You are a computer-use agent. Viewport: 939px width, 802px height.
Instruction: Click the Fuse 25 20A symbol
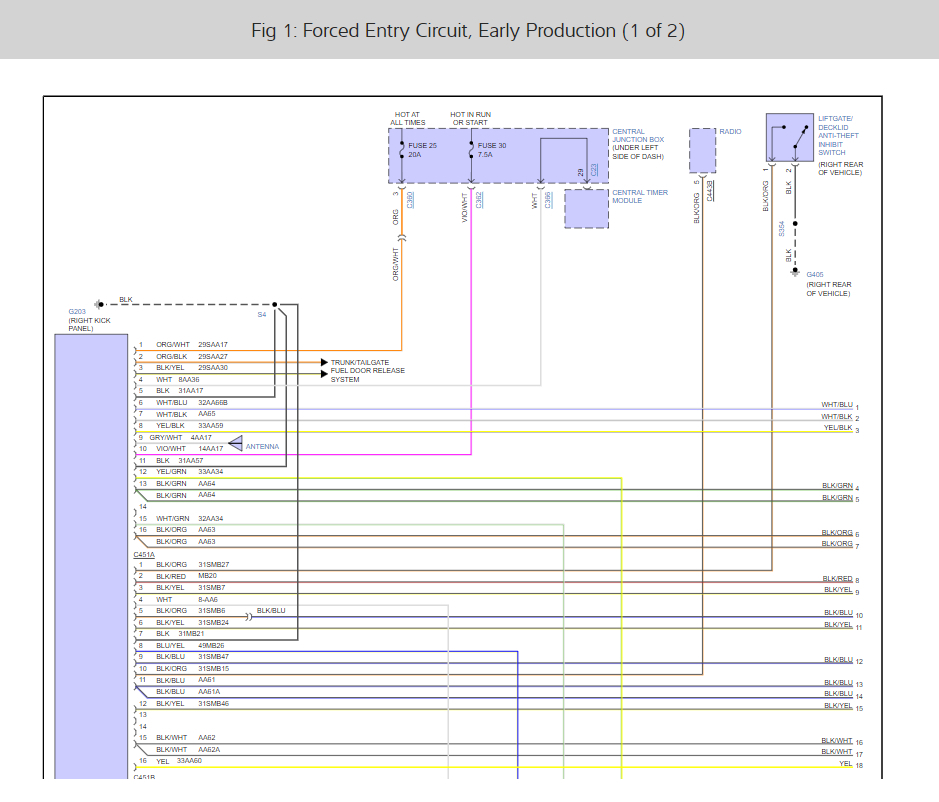point(402,150)
